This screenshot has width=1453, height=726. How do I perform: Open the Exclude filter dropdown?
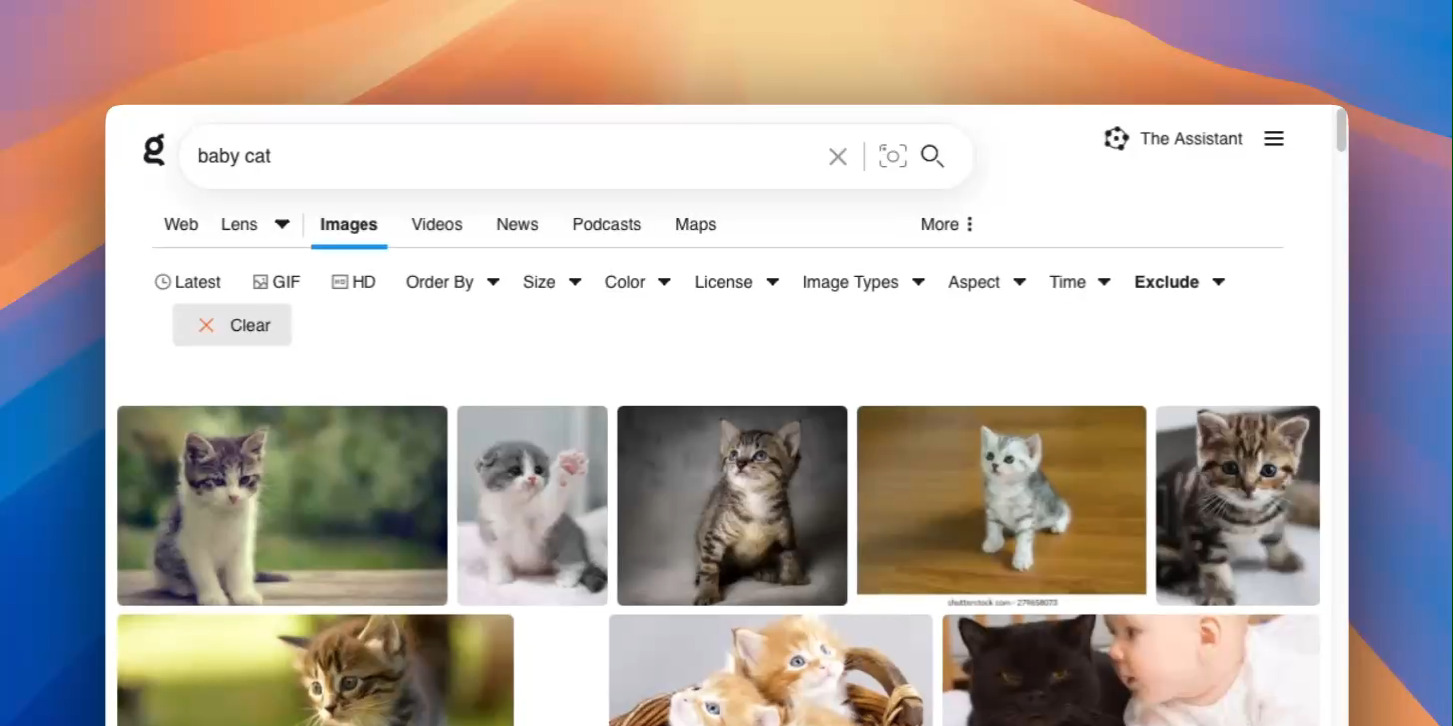click(1179, 281)
